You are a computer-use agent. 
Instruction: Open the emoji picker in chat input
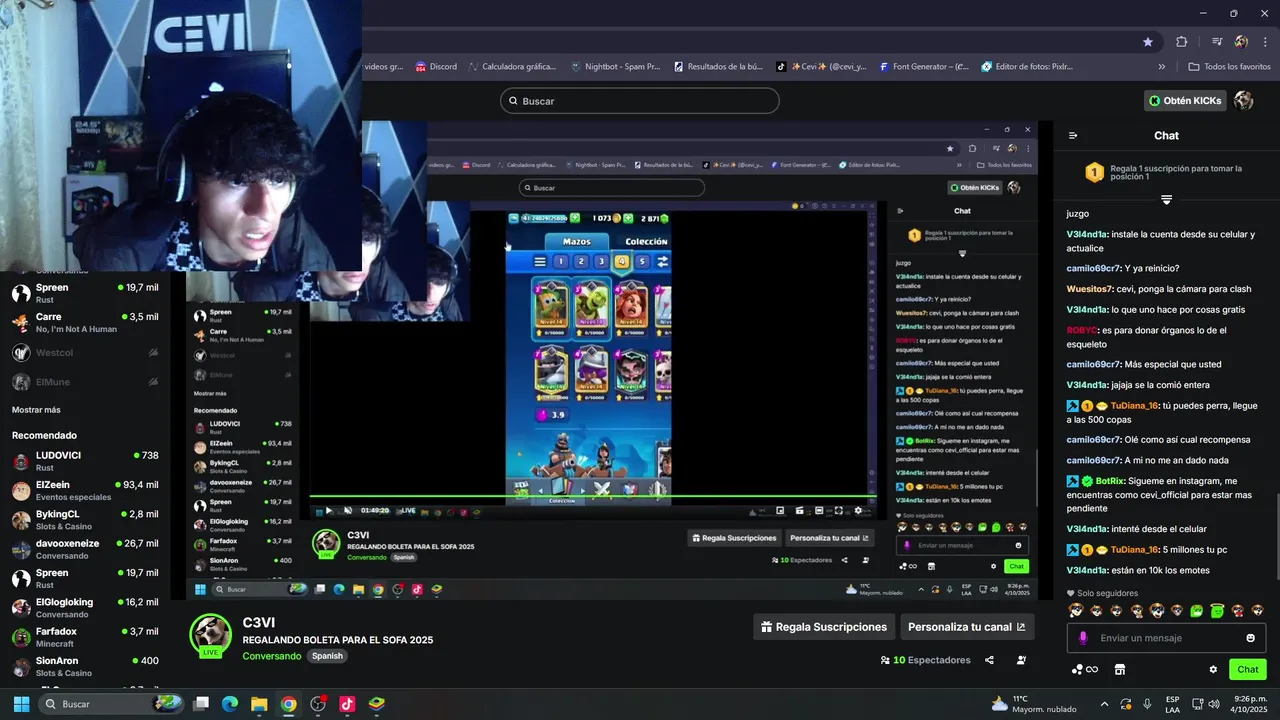[x=1250, y=638]
